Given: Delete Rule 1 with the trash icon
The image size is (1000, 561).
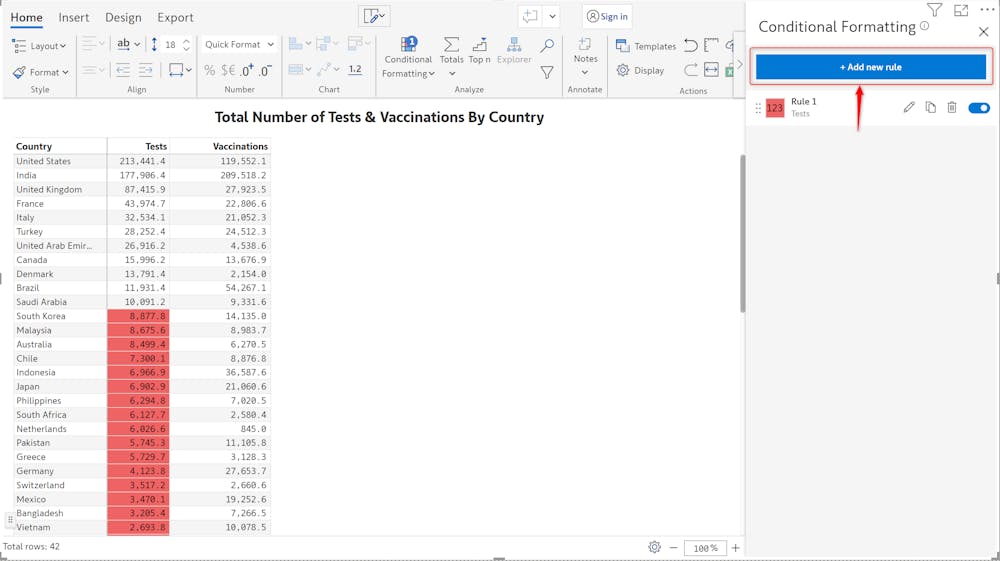Looking at the screenshot, I should tap(952, 107).
